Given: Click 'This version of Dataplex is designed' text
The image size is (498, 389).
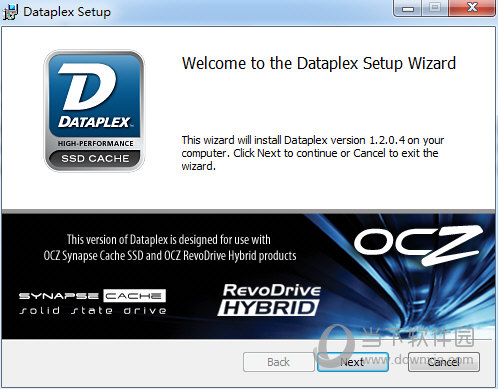Looking at the screenshot, I should coord(168,239).
